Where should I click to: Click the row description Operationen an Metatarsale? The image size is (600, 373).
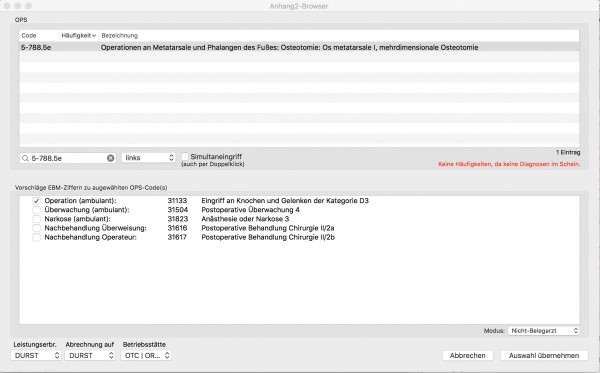pos(289,47)
